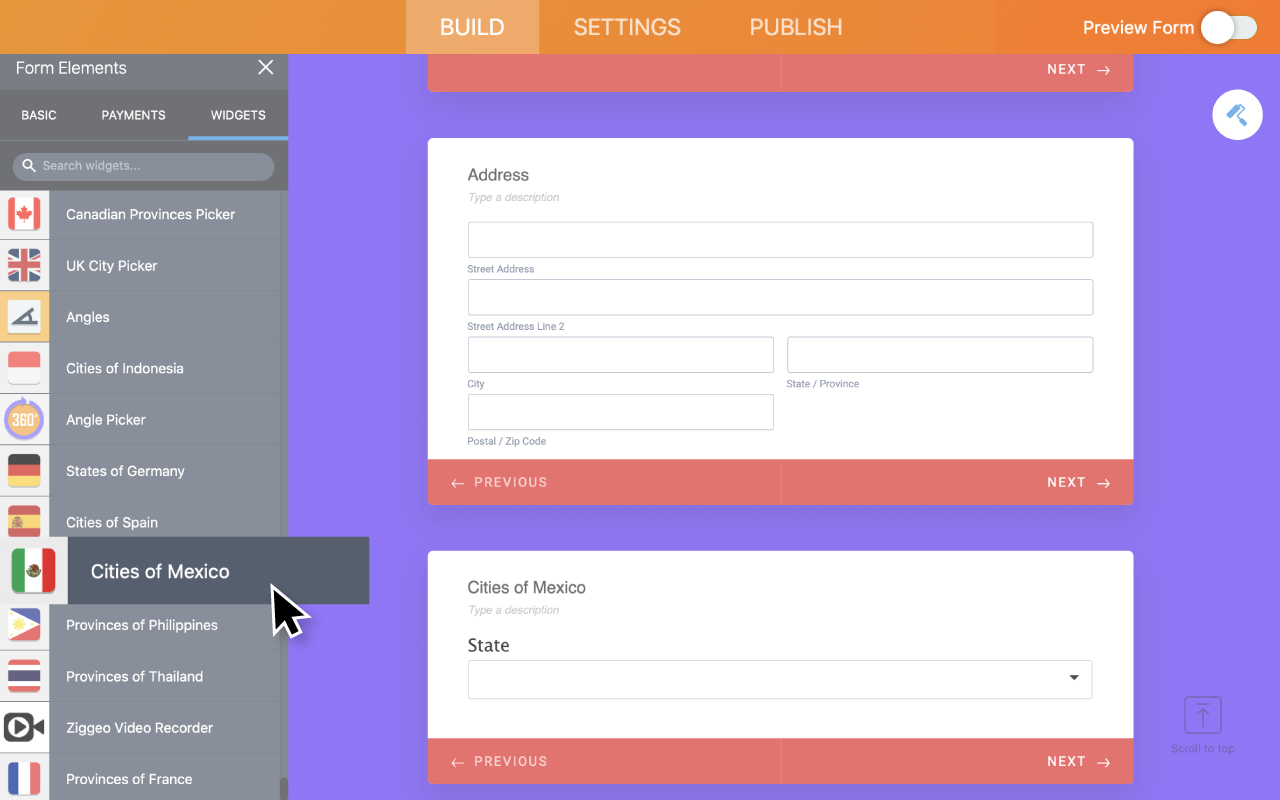Close the Form Elements panel
The height and width of the screenshot is (800, 1280).
click(x=265, y=67)
